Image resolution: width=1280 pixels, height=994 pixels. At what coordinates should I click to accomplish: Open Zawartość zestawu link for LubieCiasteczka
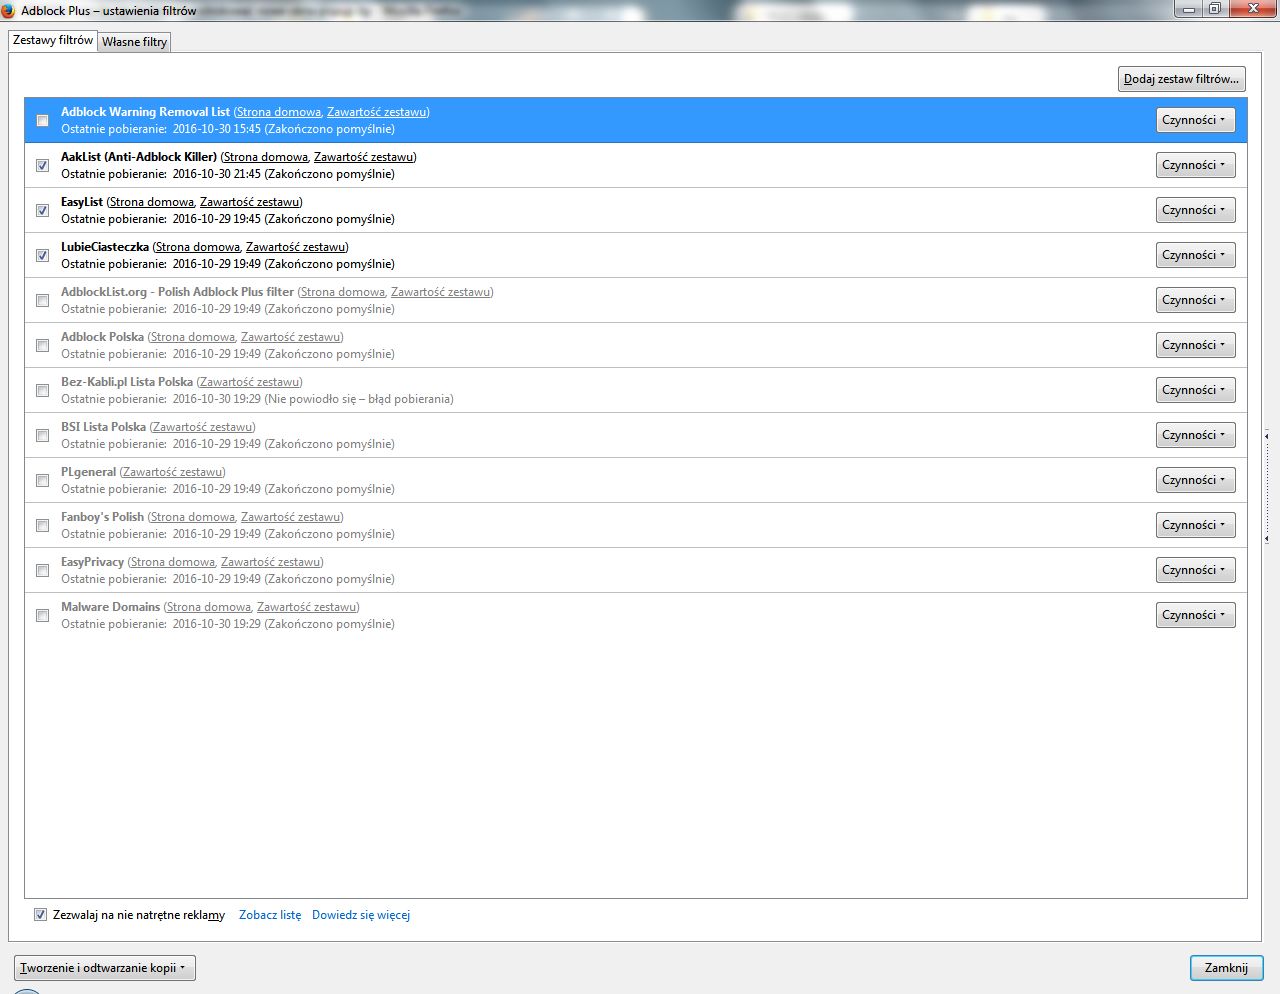pos(296,247)
